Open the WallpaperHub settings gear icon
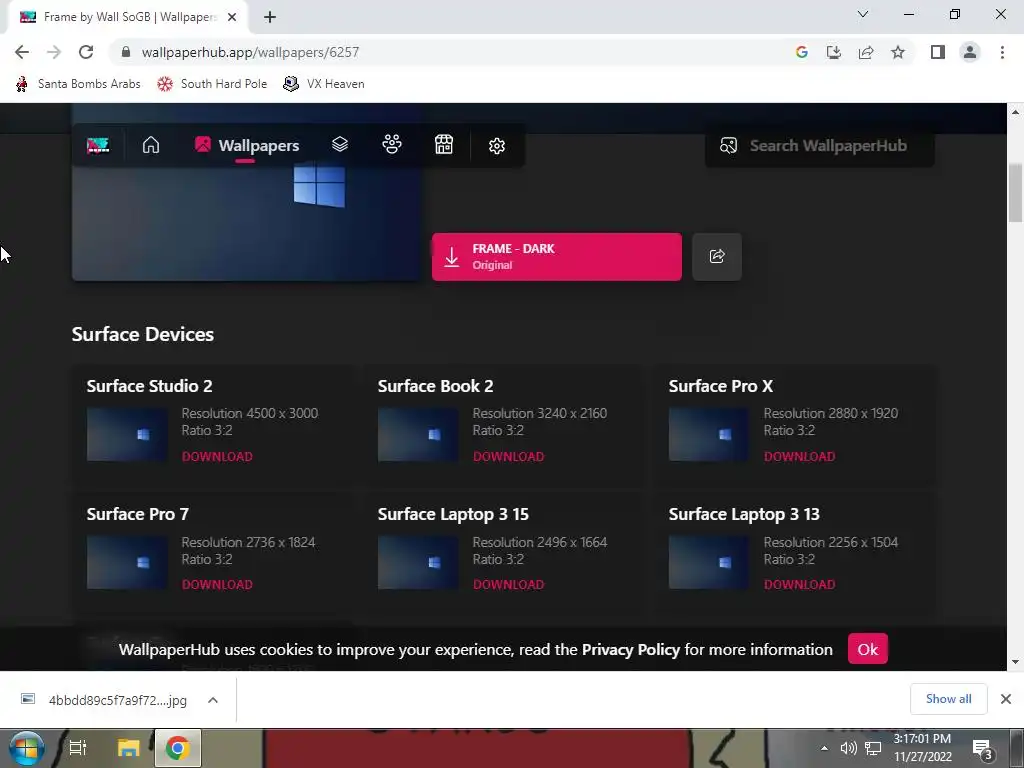 pos(497,146)
